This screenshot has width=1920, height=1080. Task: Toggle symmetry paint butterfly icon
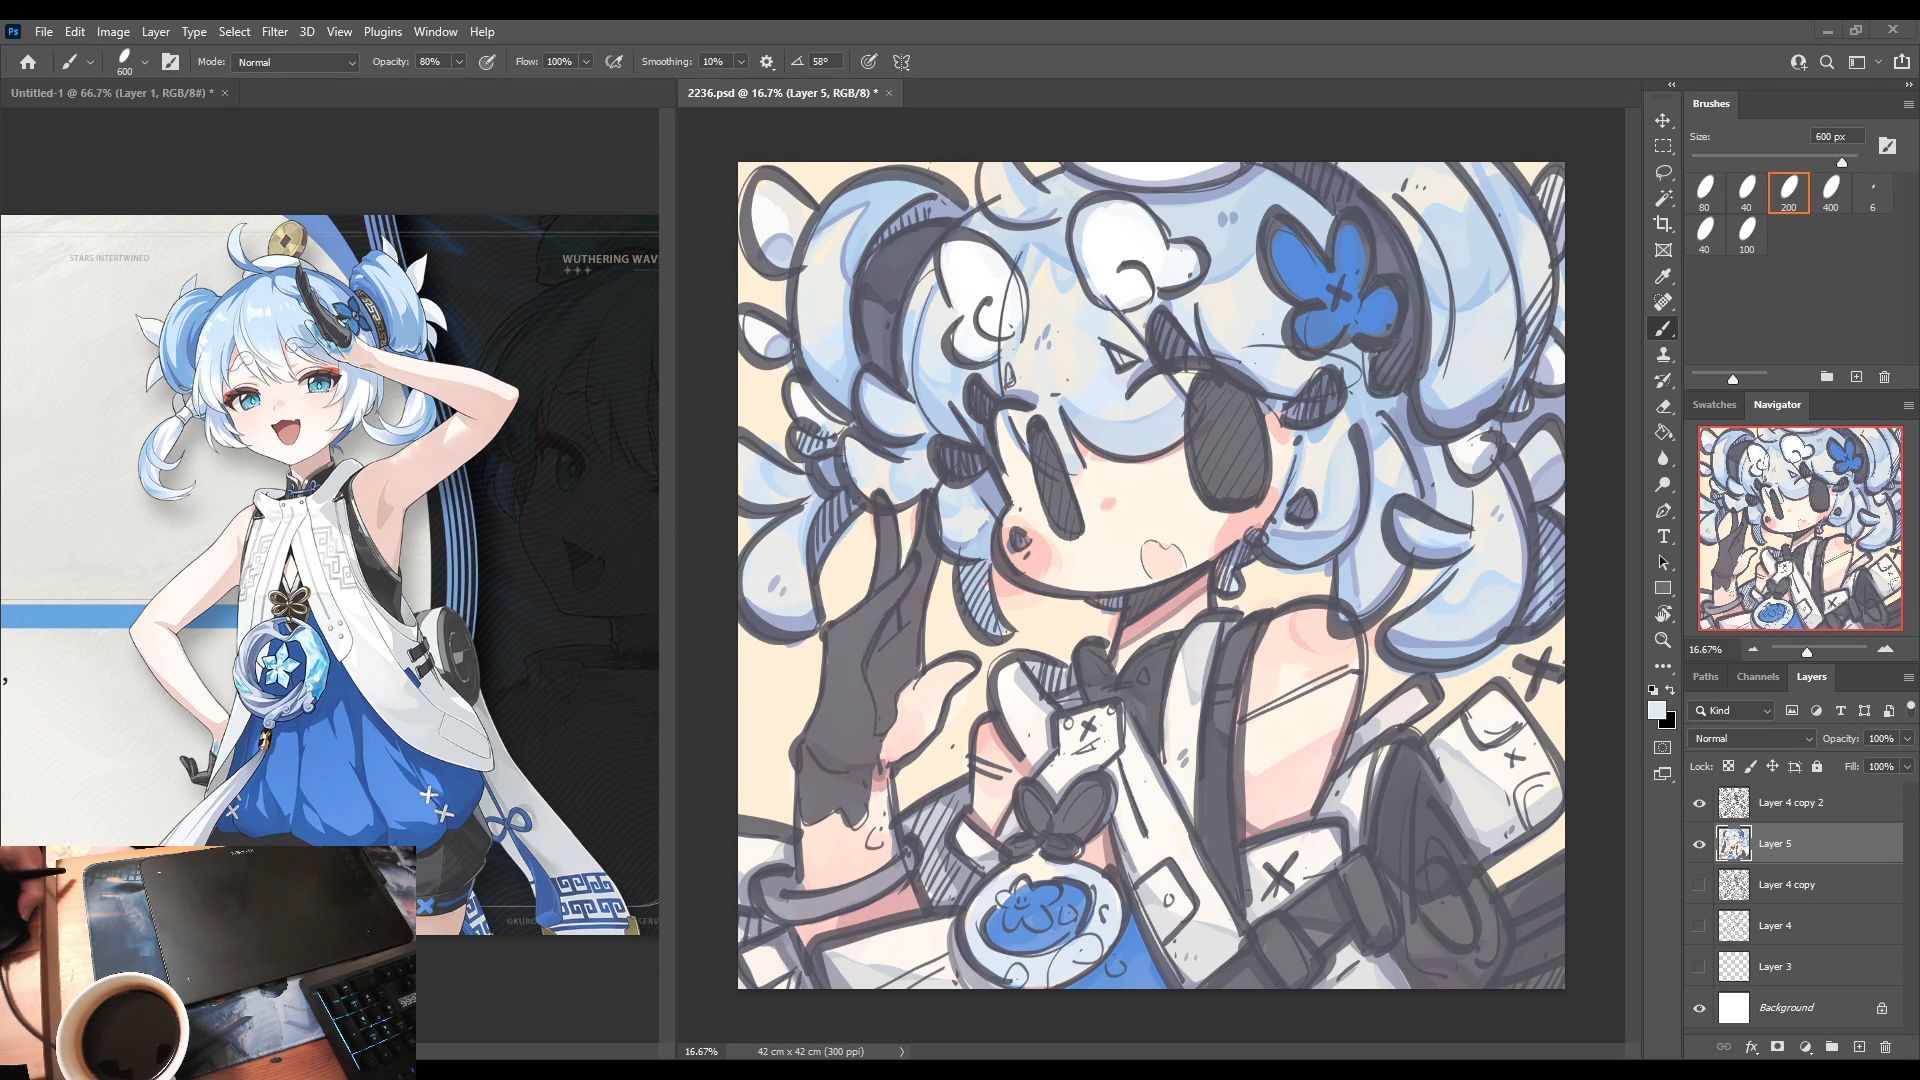point(902,62)
